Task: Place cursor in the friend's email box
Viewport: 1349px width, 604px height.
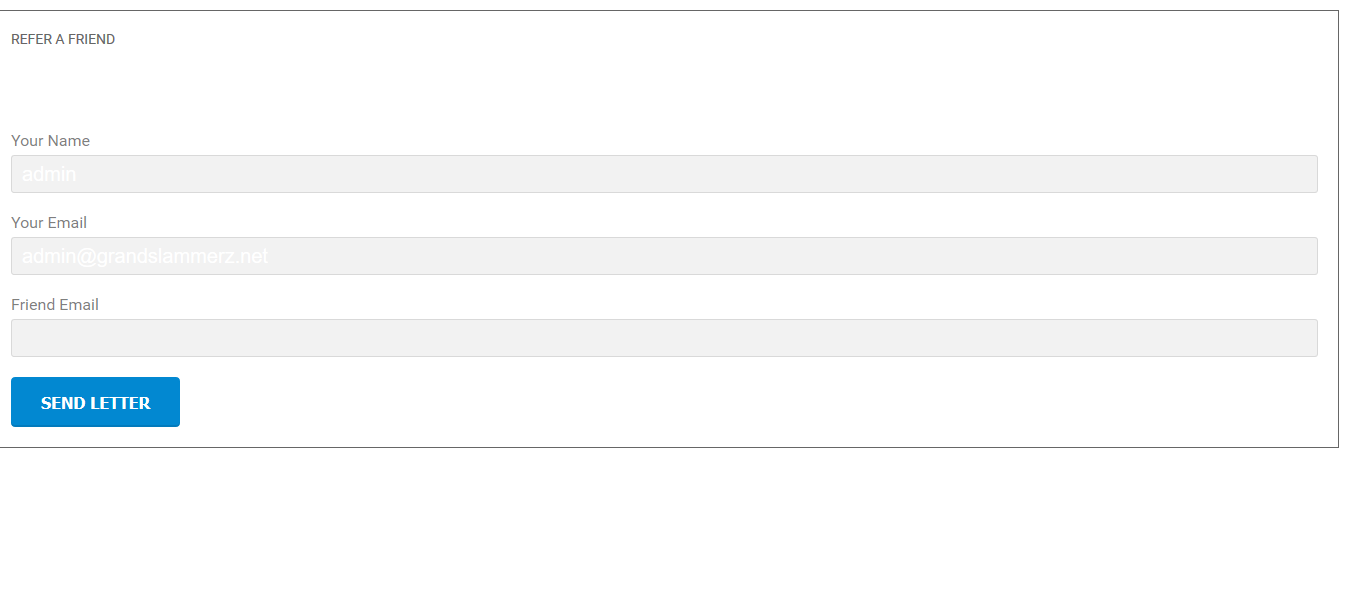Action: (663, 338)
